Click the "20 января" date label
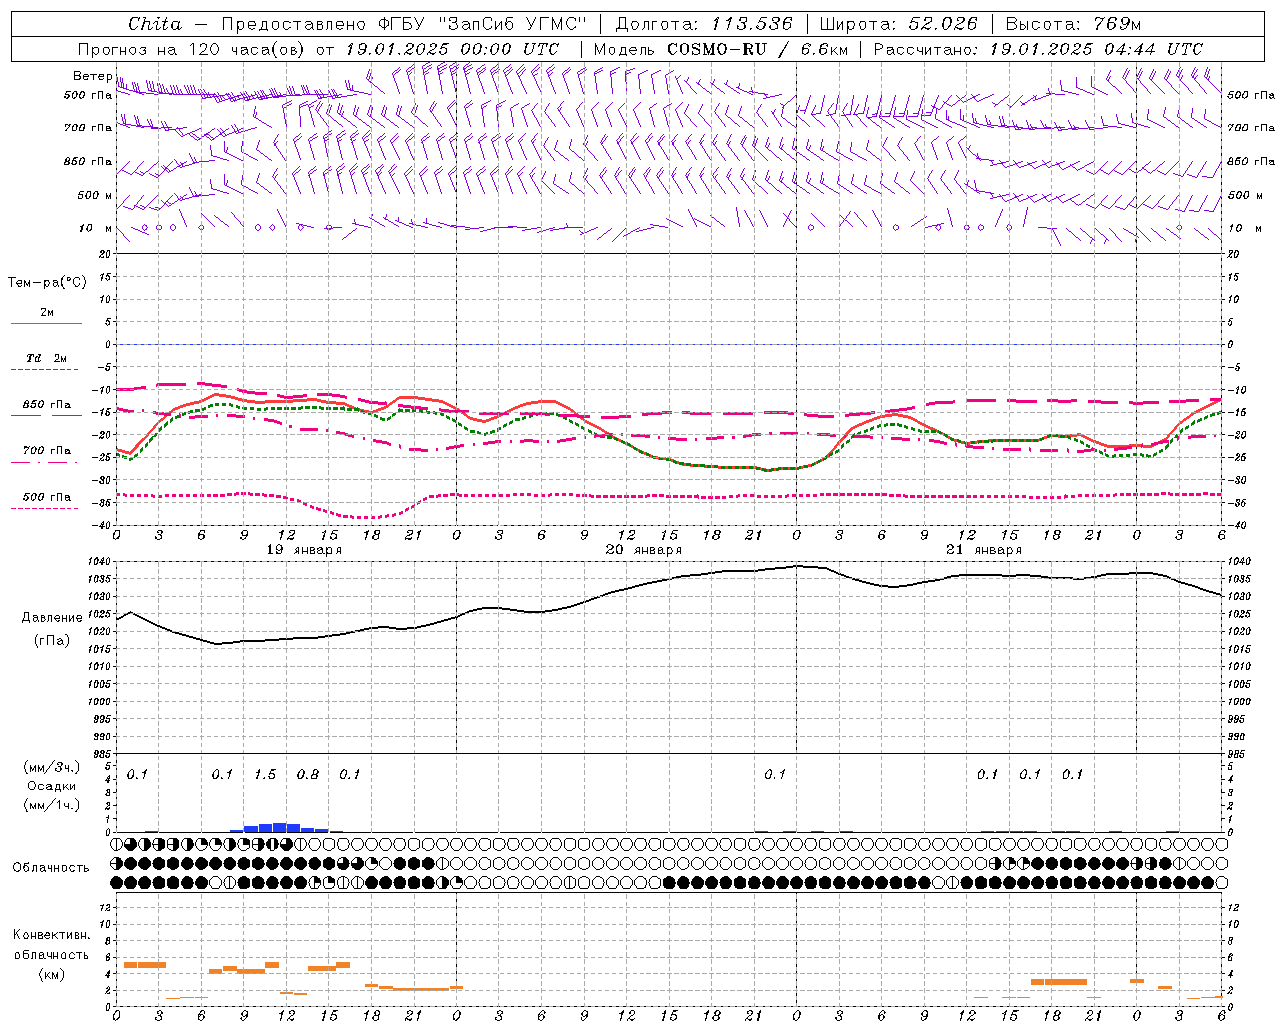This screenshot has width=1280, height=1024. click(x=644, y=550)
